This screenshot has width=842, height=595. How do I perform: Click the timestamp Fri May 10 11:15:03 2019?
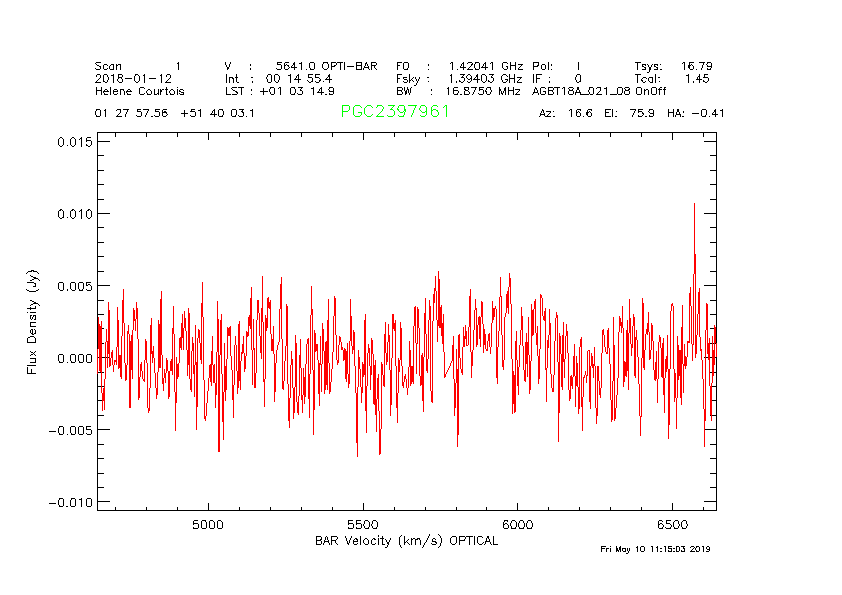[x=655, y=549]
